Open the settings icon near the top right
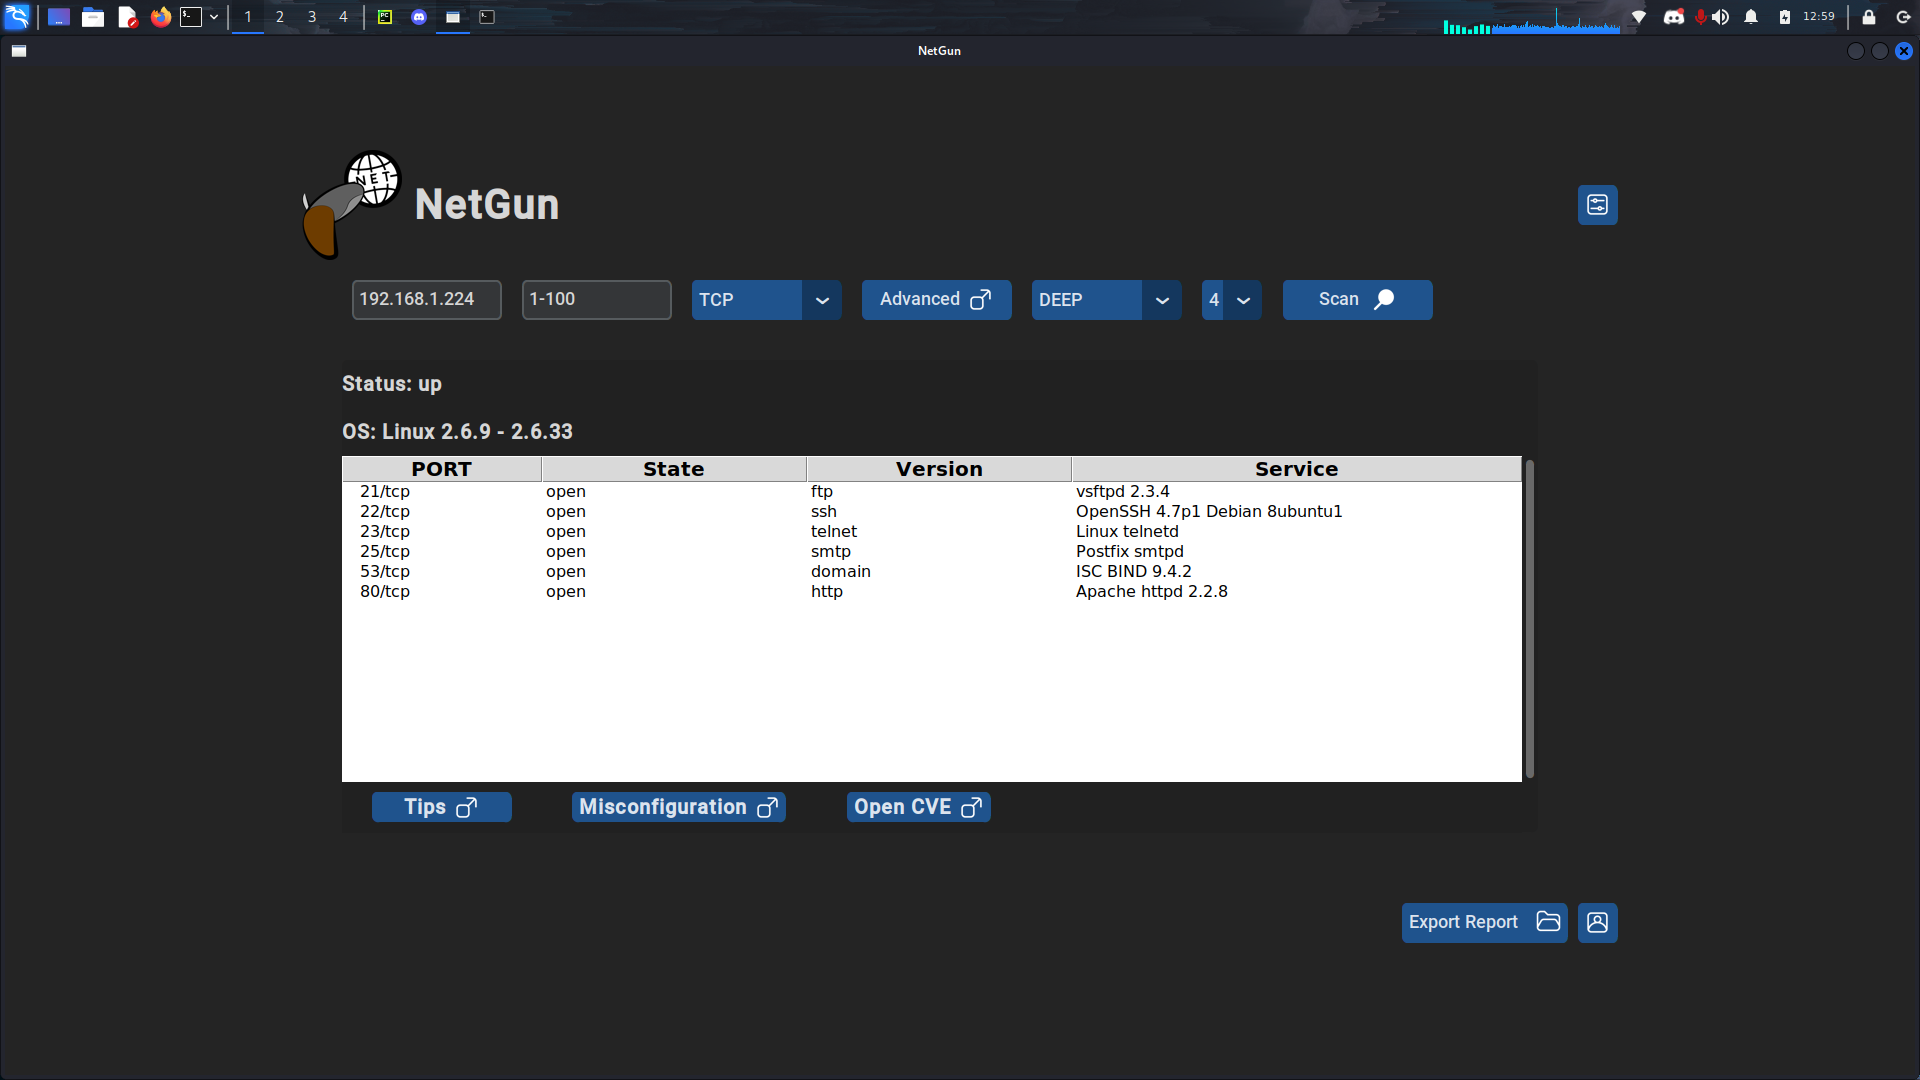 click(1597, 205)
